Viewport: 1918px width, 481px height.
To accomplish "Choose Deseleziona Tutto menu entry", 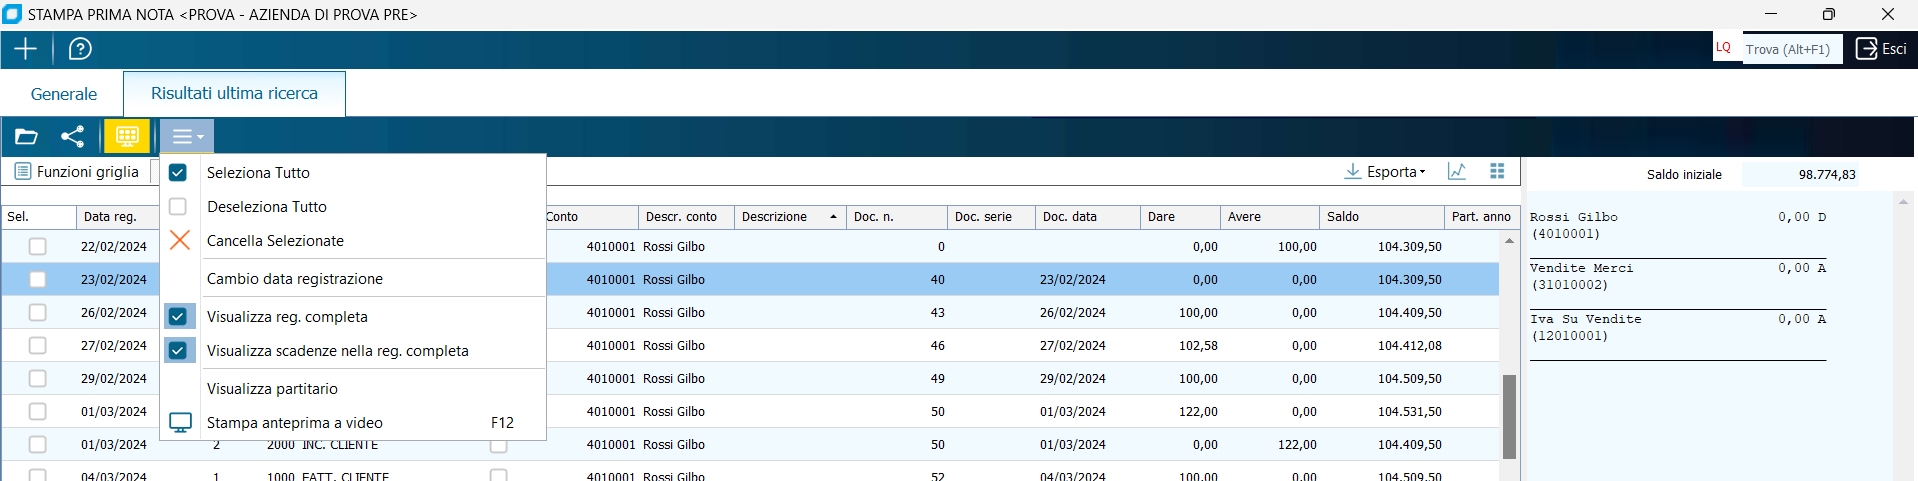I will (x=354, y=206).
